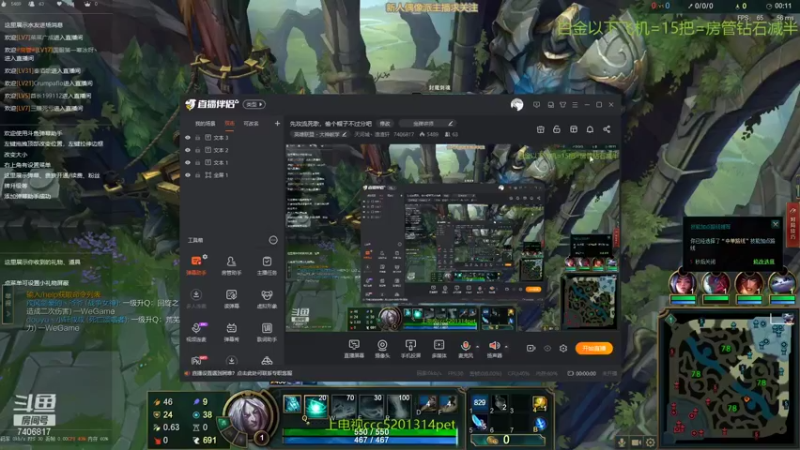Switch to the highlighted orange scene tab

pyautogui.click(x=230, y=123)
